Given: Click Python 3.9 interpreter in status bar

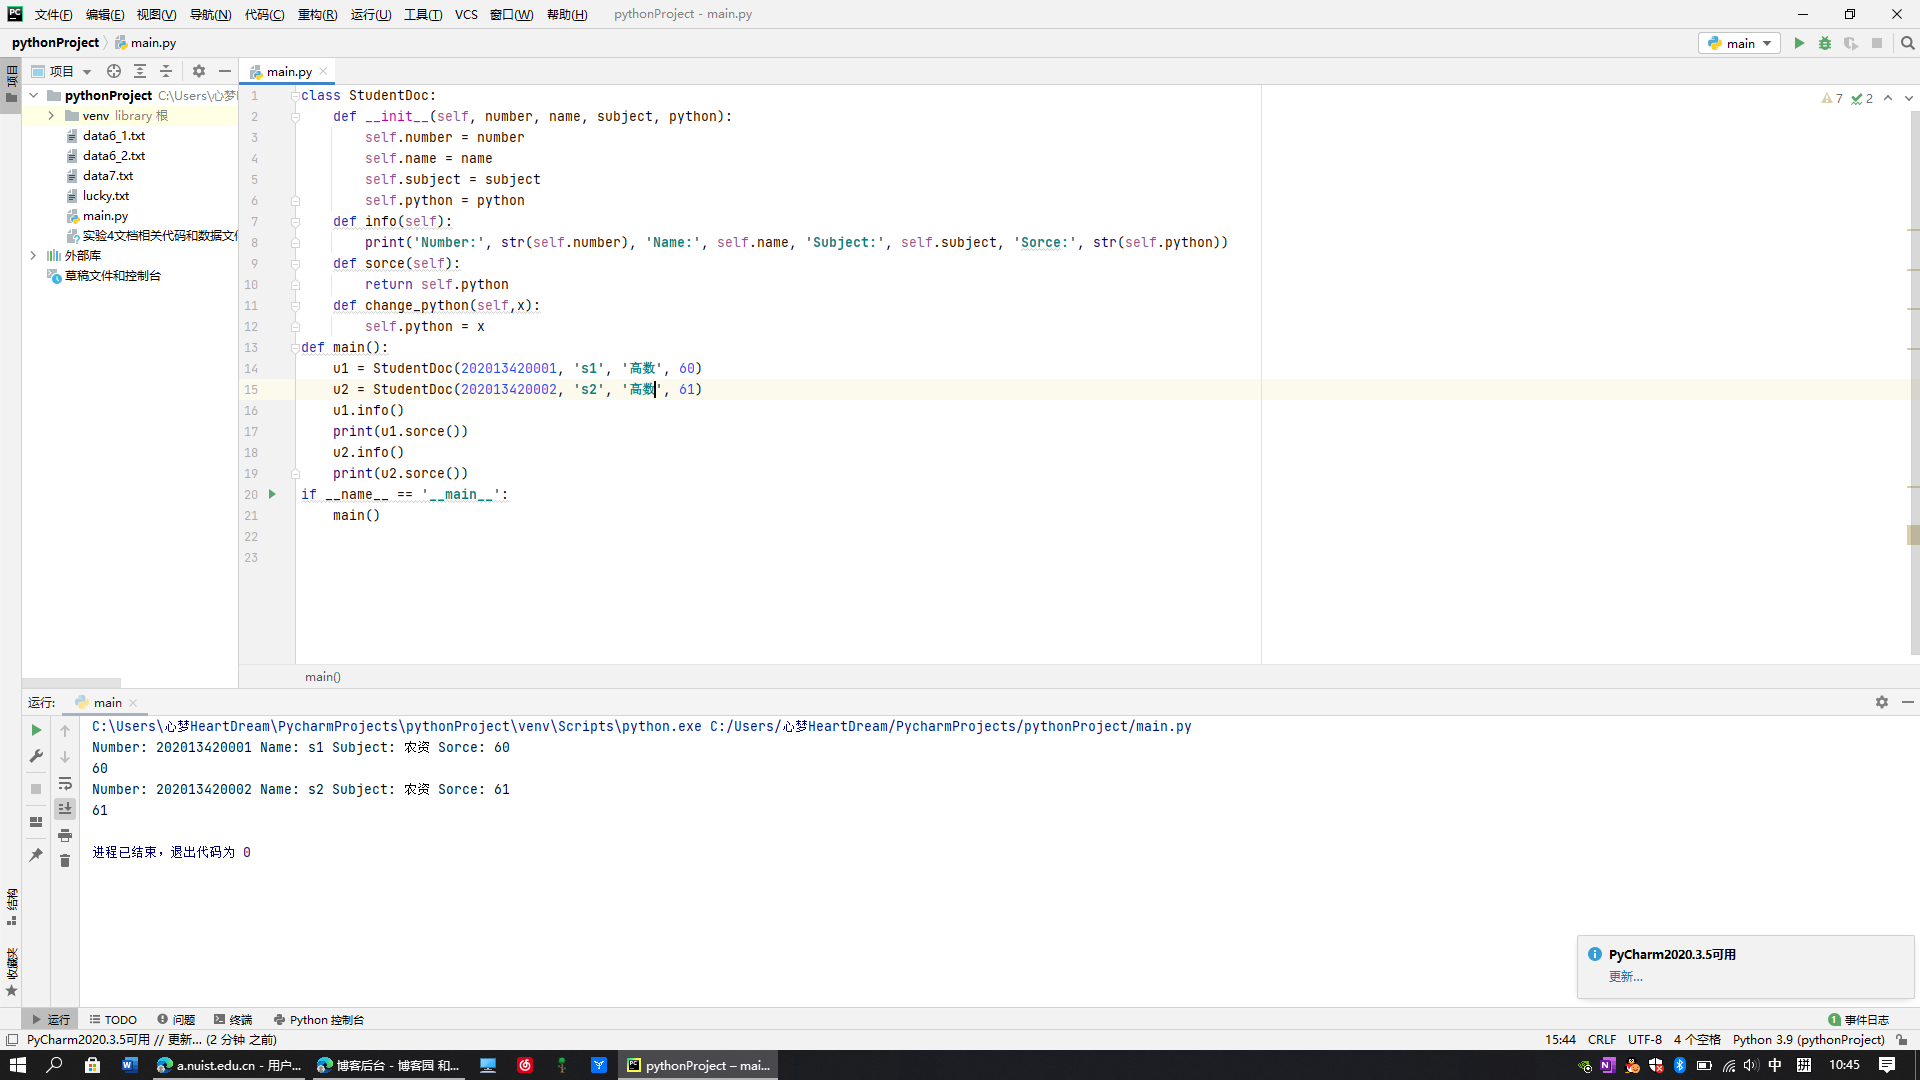Looking at the screenshot, I should click(x=1808, y=1040).
